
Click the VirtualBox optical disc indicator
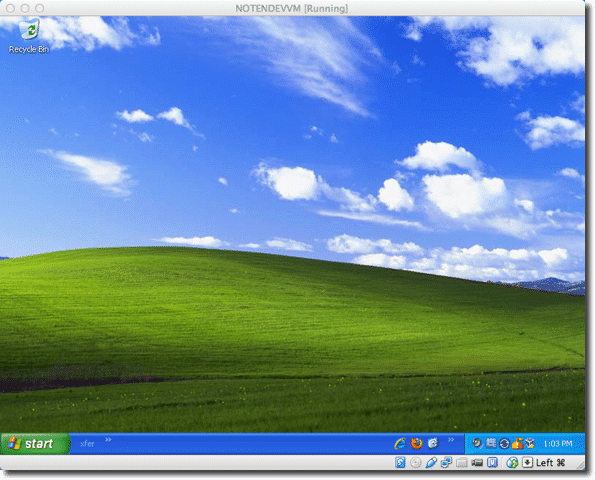point(416,463)
